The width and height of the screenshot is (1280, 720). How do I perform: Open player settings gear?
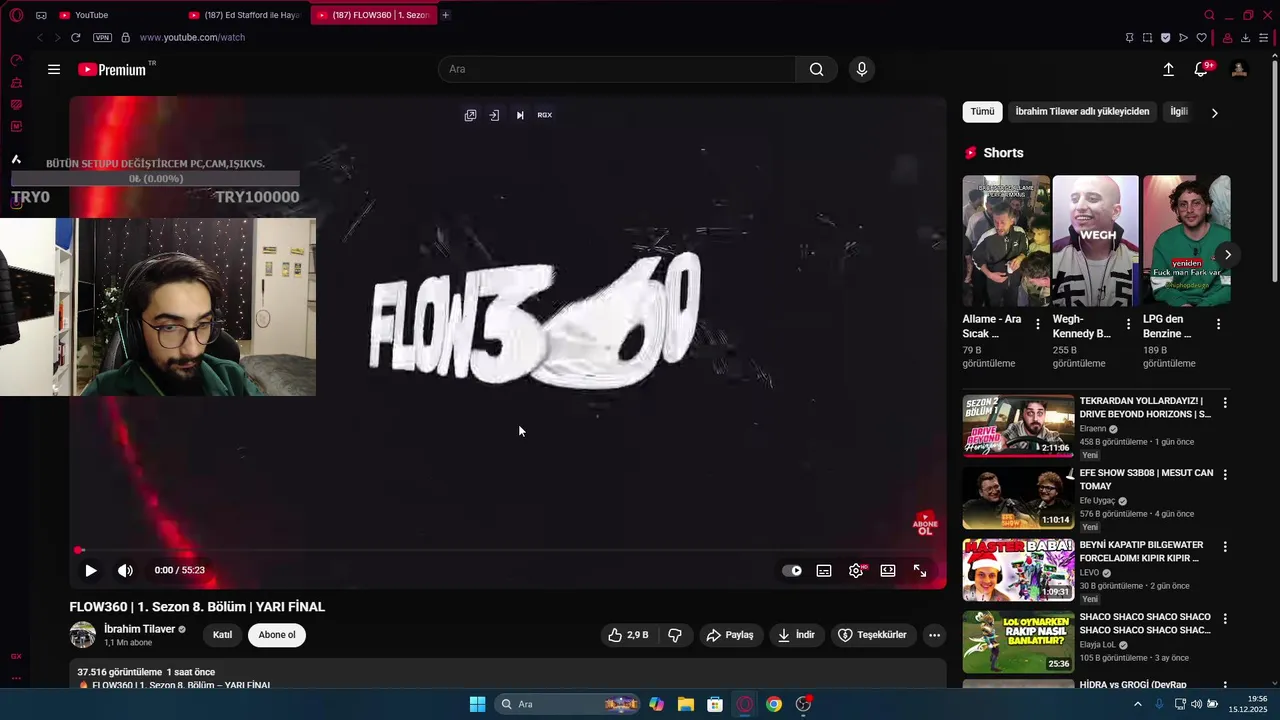856,570
